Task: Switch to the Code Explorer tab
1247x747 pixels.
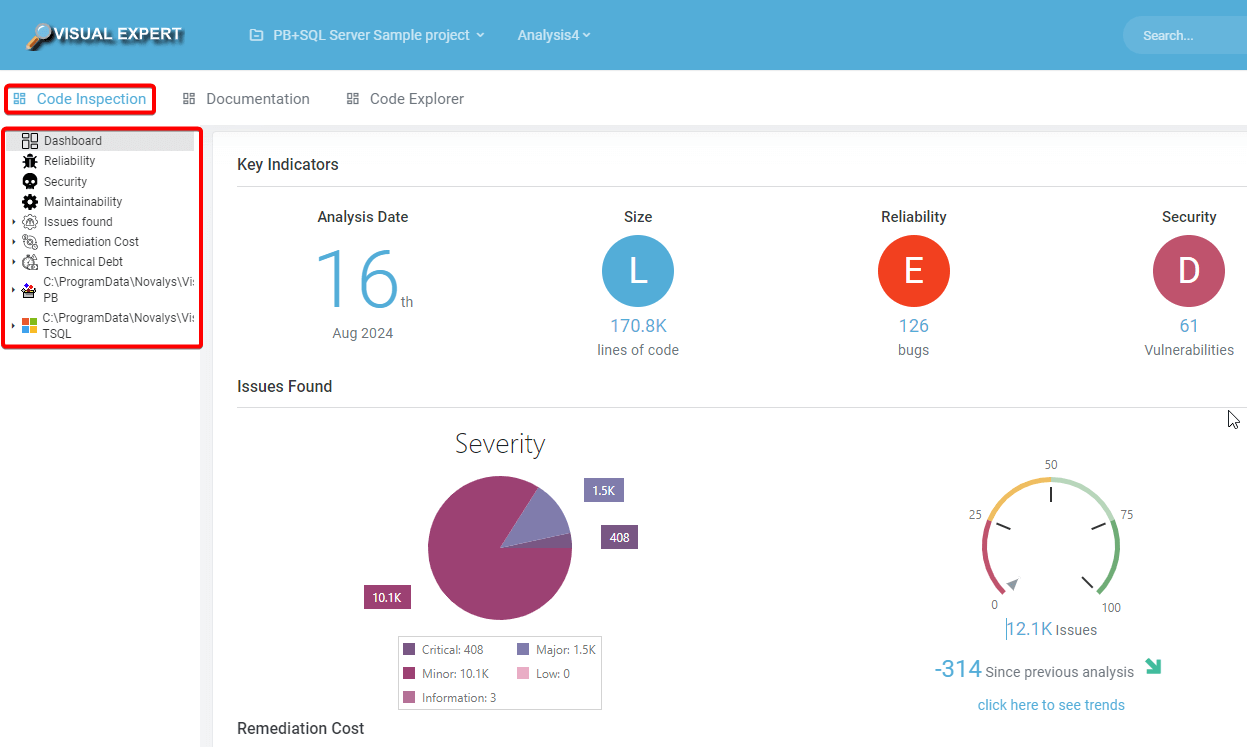Action: [x=405, y=99]
